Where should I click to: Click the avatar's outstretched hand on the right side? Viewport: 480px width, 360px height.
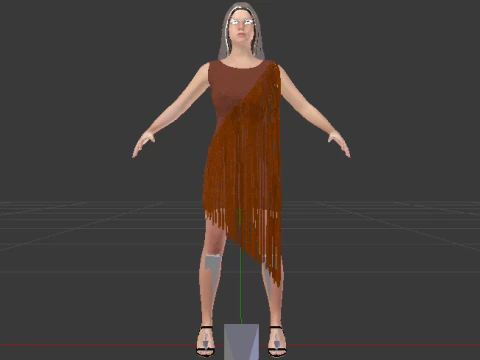tap(339, 144)
